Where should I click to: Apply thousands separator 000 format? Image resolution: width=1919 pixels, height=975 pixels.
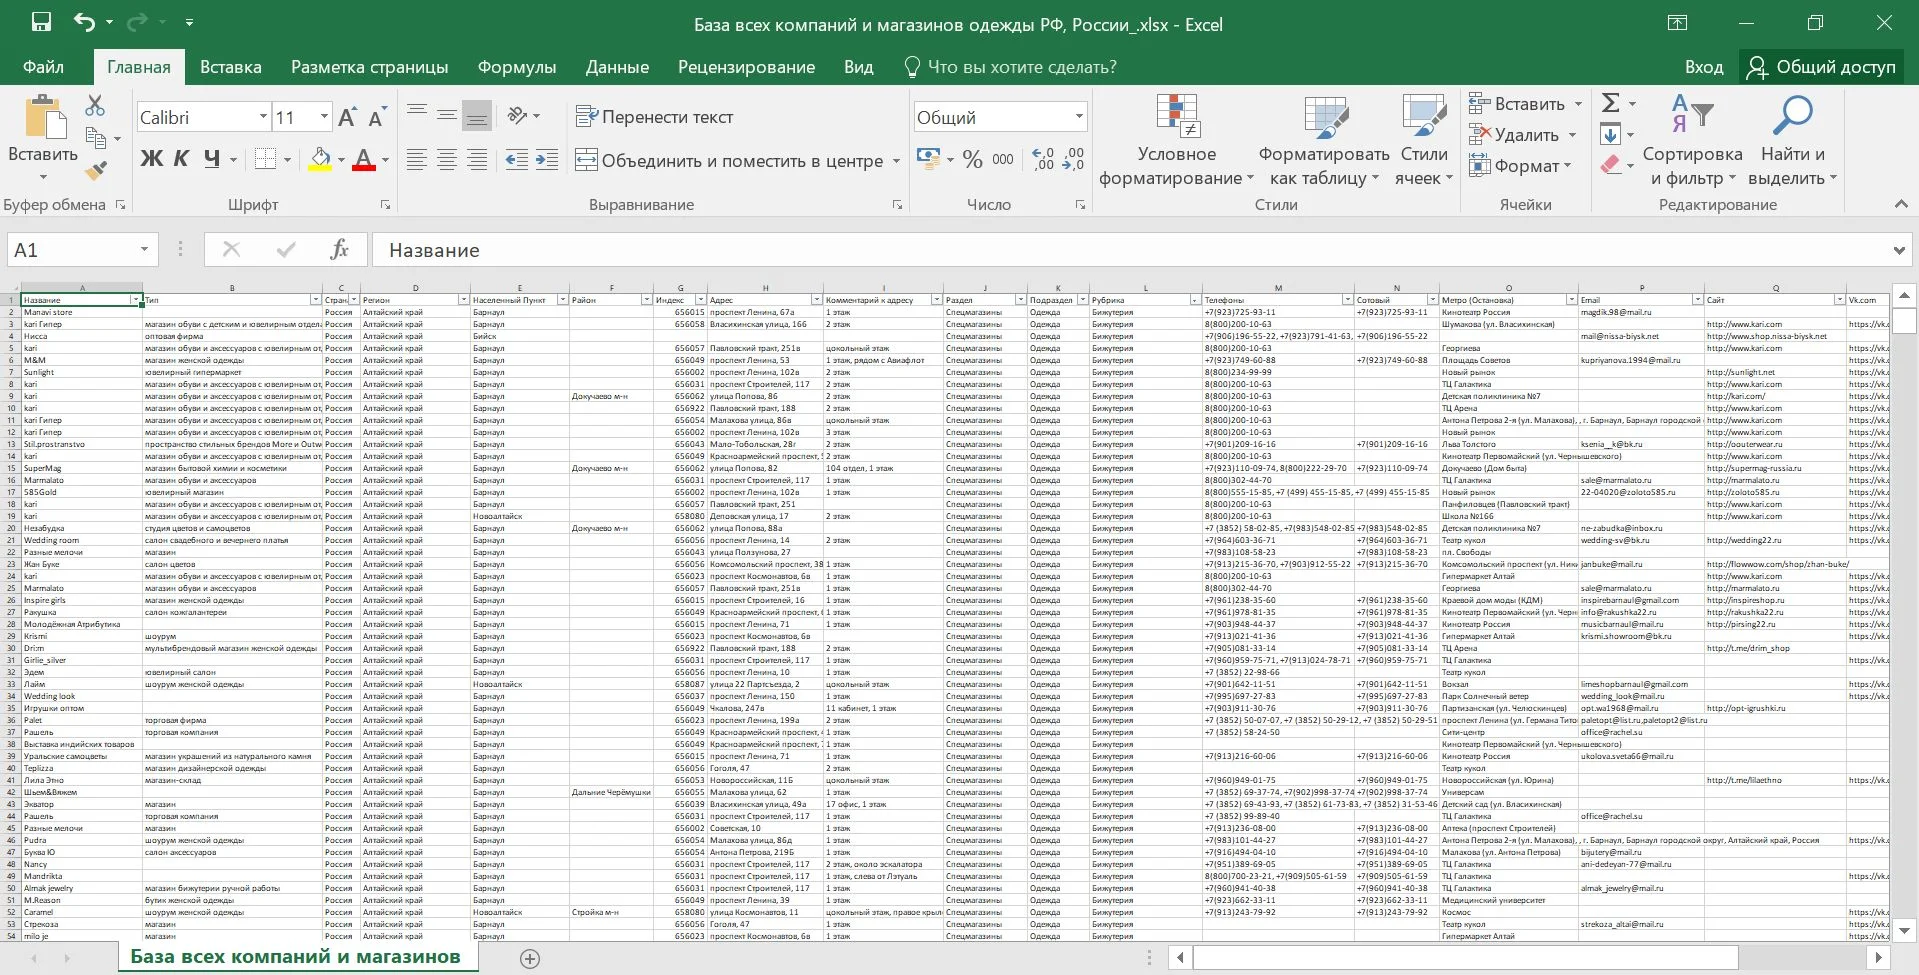click(x=1003, y=159)
